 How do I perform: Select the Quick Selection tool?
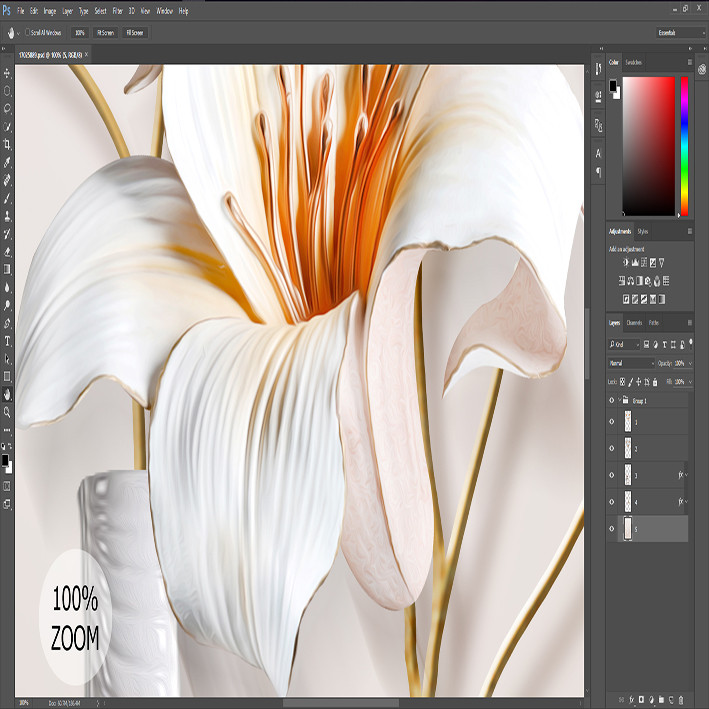click(x=7, y=127)
